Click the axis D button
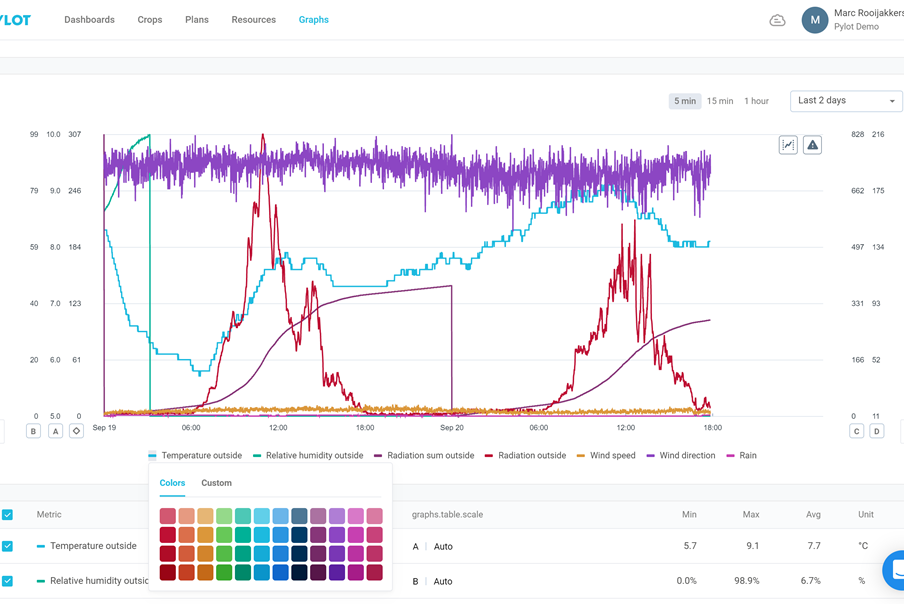 tap(877, 431)
